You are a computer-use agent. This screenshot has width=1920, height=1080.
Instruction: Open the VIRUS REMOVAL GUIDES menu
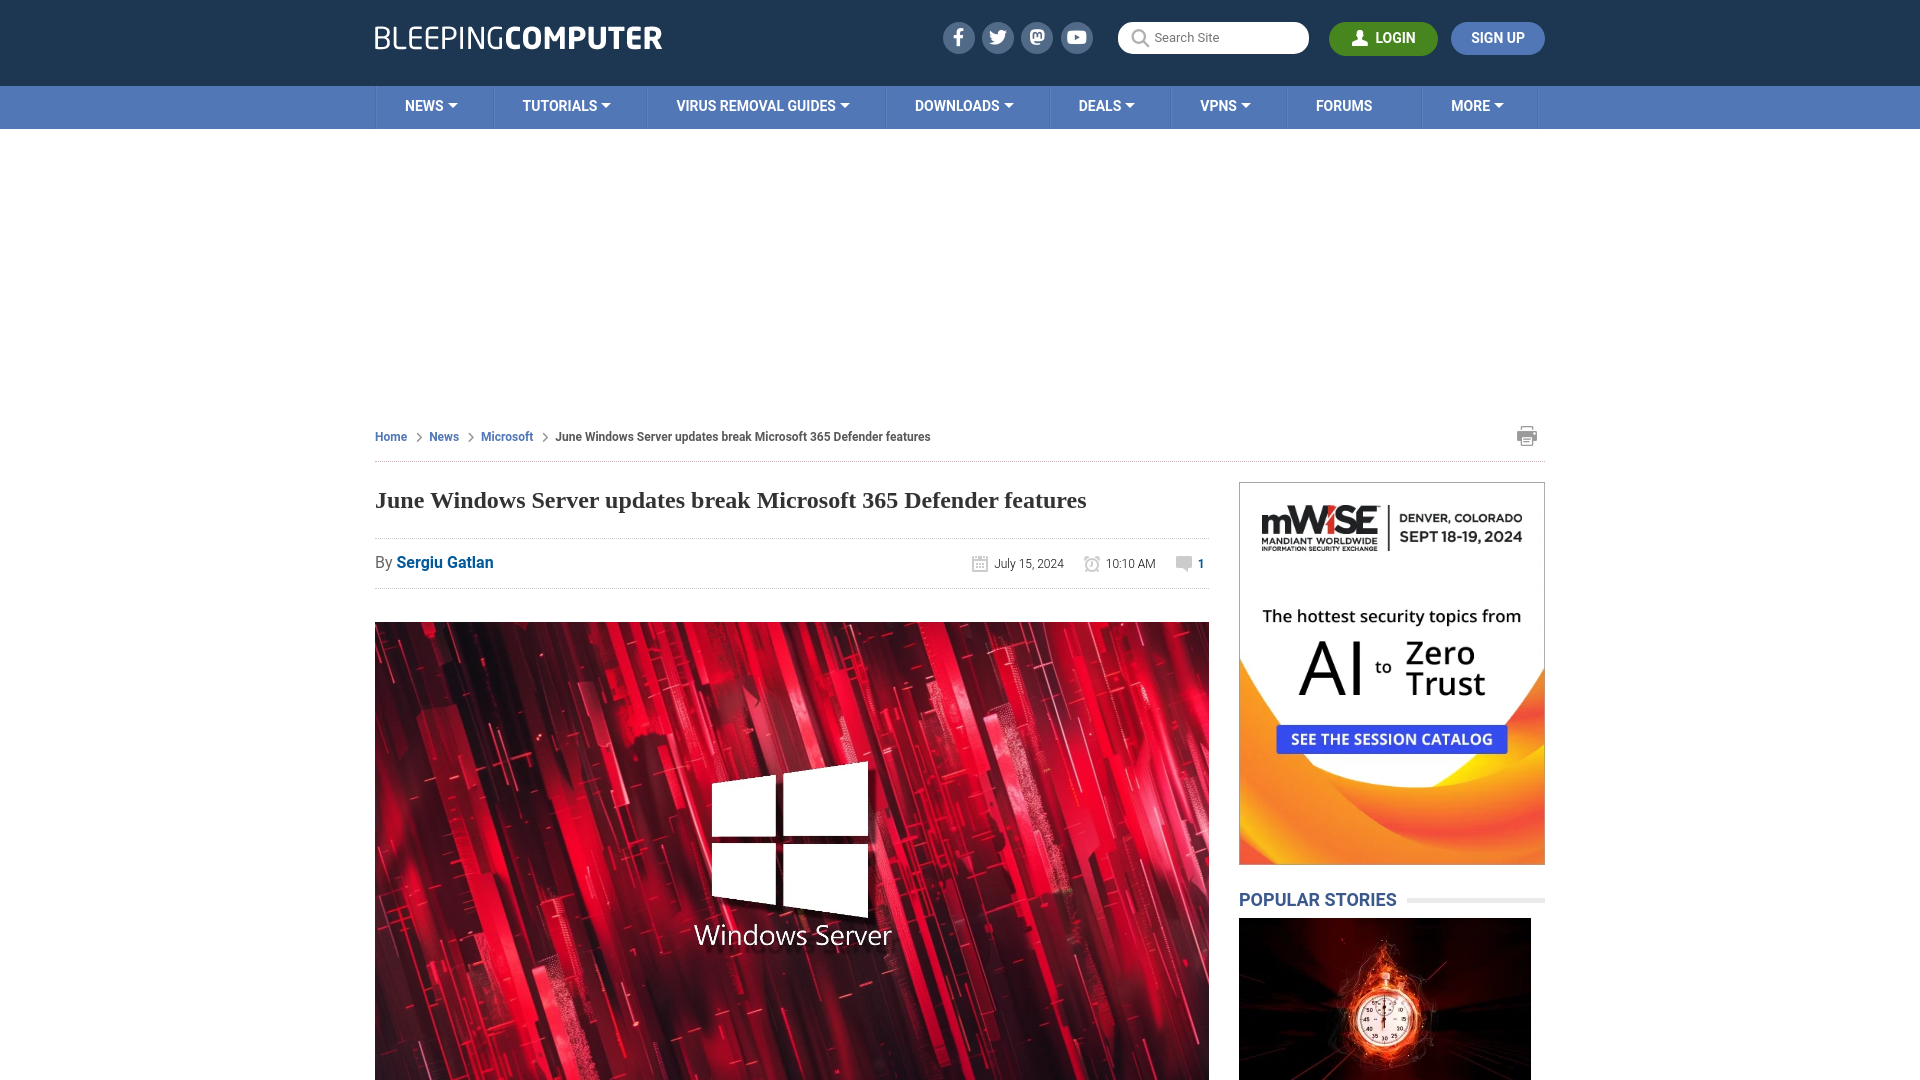[x=762, y=105]
